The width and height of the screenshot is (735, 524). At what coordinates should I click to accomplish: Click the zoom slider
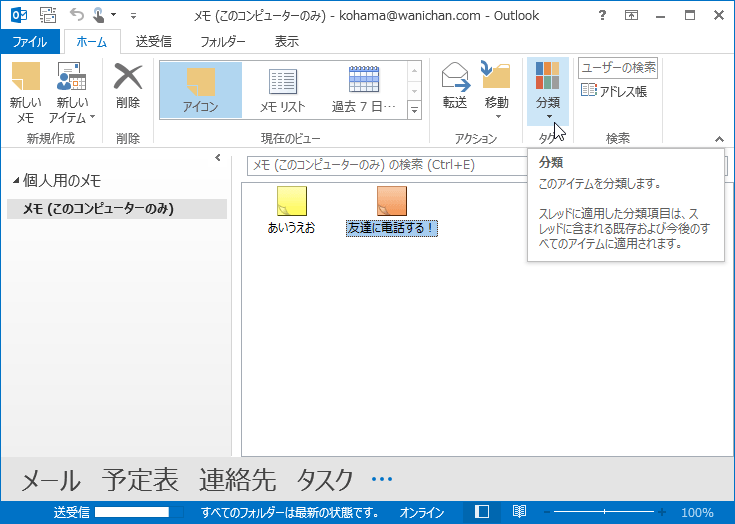[x=604, y=512]
